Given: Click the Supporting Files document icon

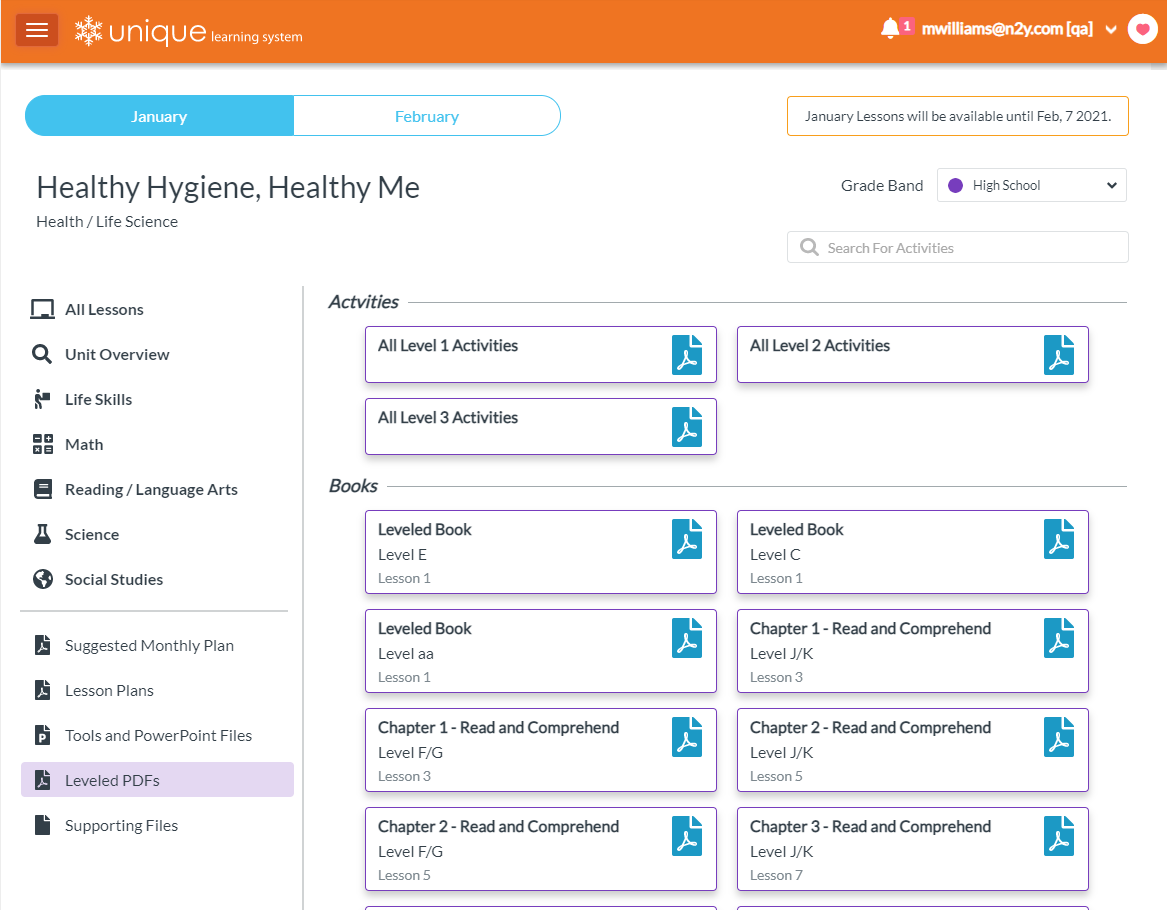Looking at the screenshot, I should click(42, 825).
